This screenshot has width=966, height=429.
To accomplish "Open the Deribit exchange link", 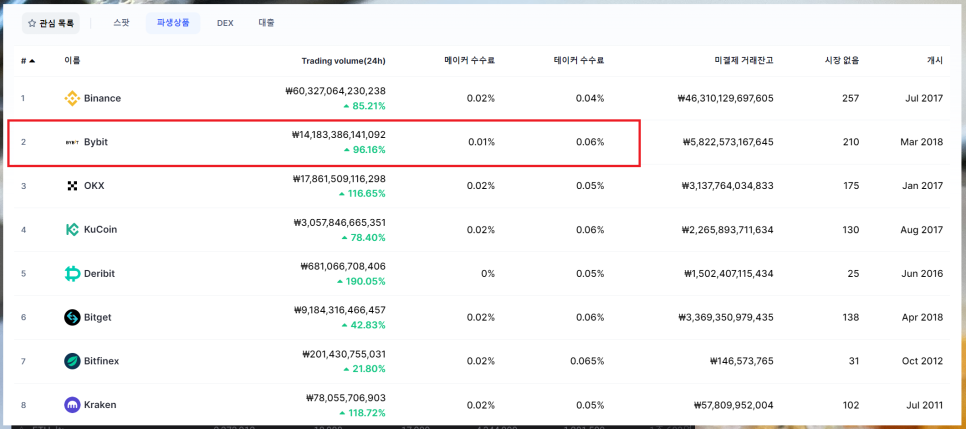I will [99, 273].
